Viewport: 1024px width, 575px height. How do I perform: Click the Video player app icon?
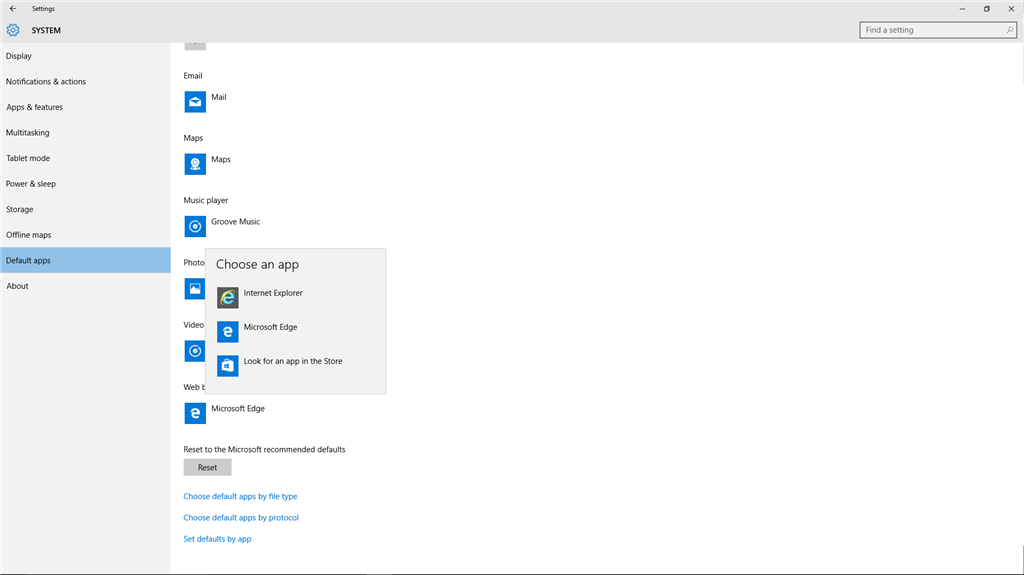pos(194,351)
